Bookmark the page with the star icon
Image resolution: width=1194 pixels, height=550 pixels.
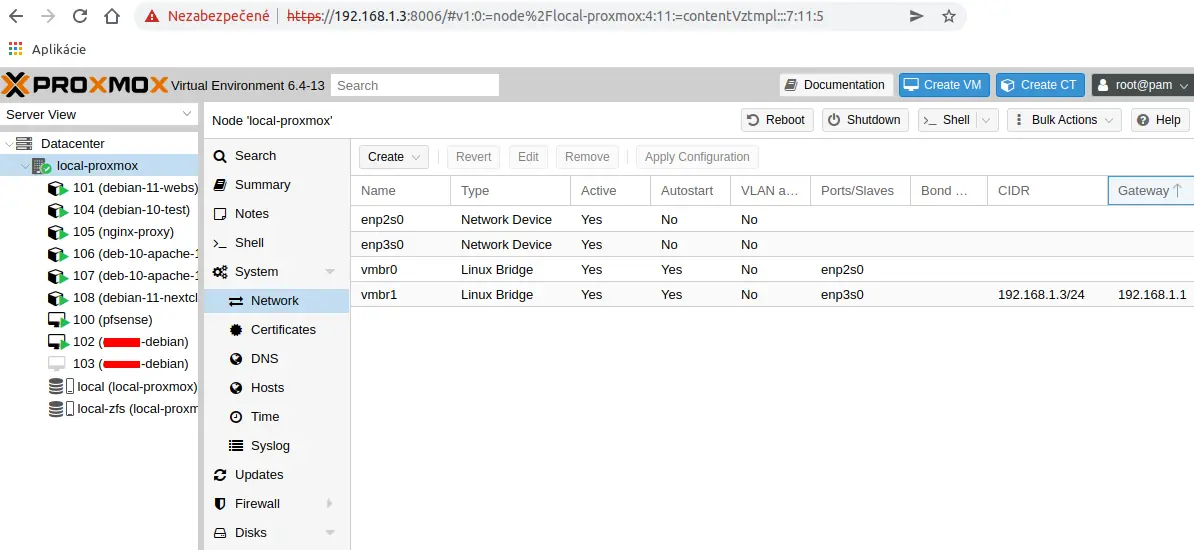[x=949, y=16]
